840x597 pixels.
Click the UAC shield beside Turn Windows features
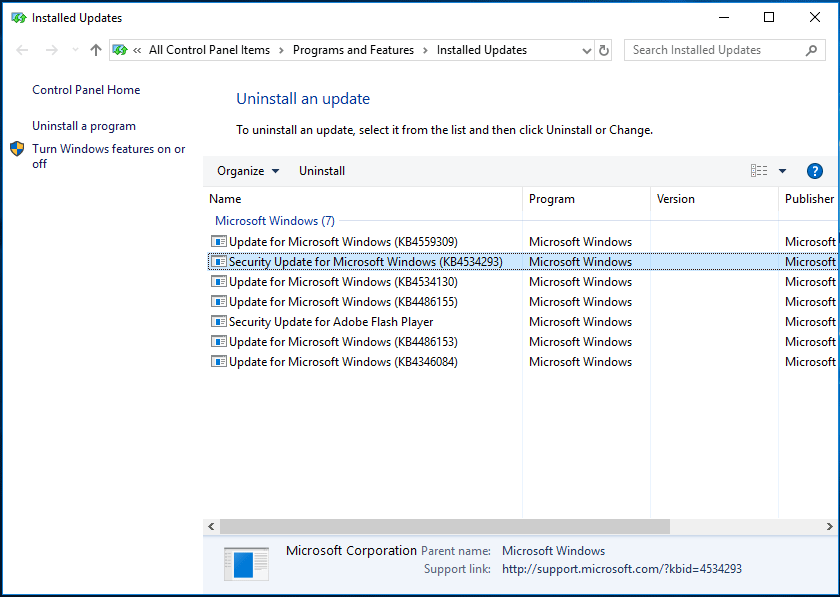[x=17, y=149]
